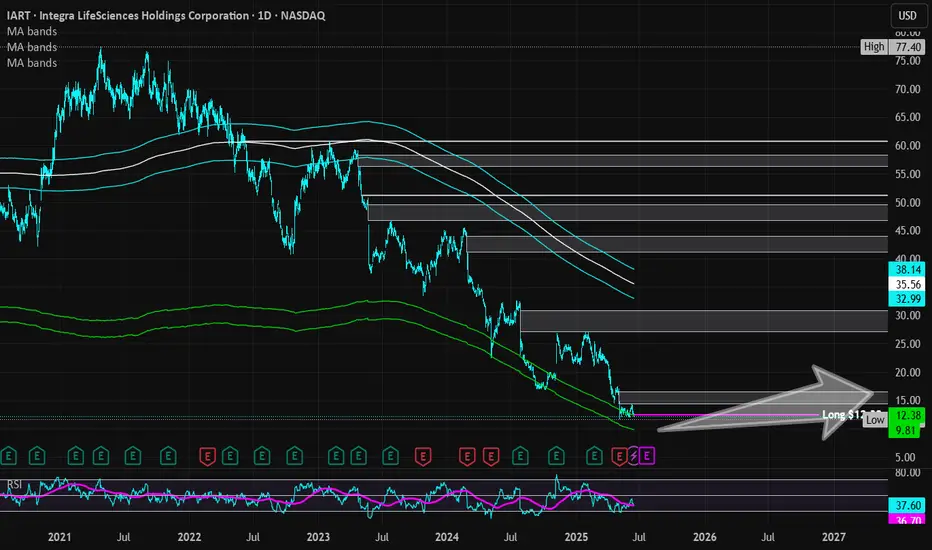This screenshot has width=932, height=550.
Task: Click the magenta 36.70 RSI average label
Action: pyautogui.click(x=907, y=520)
